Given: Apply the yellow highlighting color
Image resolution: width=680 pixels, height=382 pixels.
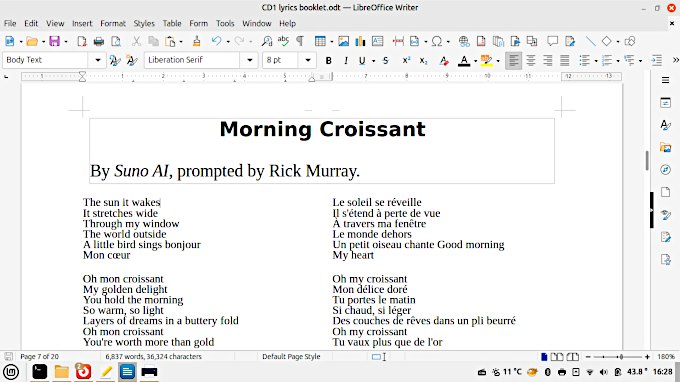Looking at the screenshot, I should 486,60.
